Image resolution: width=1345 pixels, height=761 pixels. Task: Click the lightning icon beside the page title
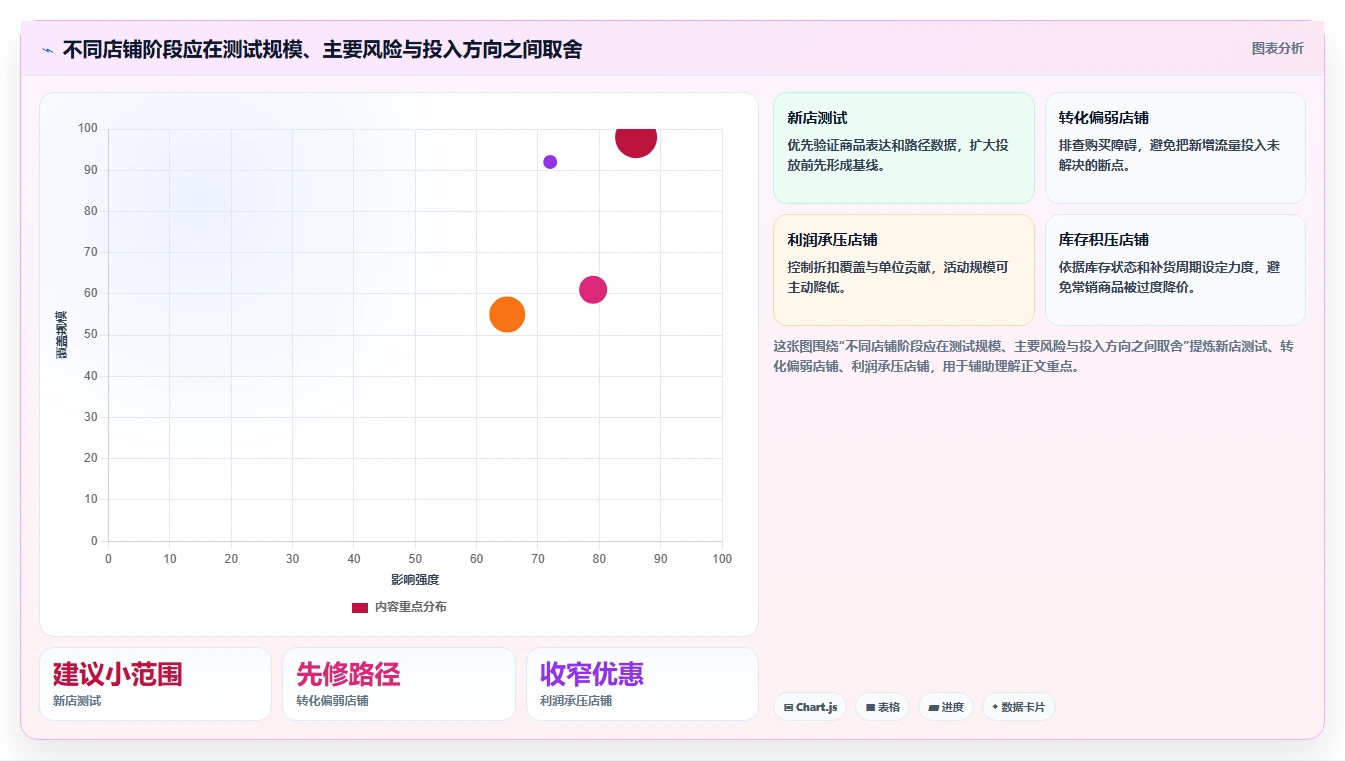tap(47, 50)
